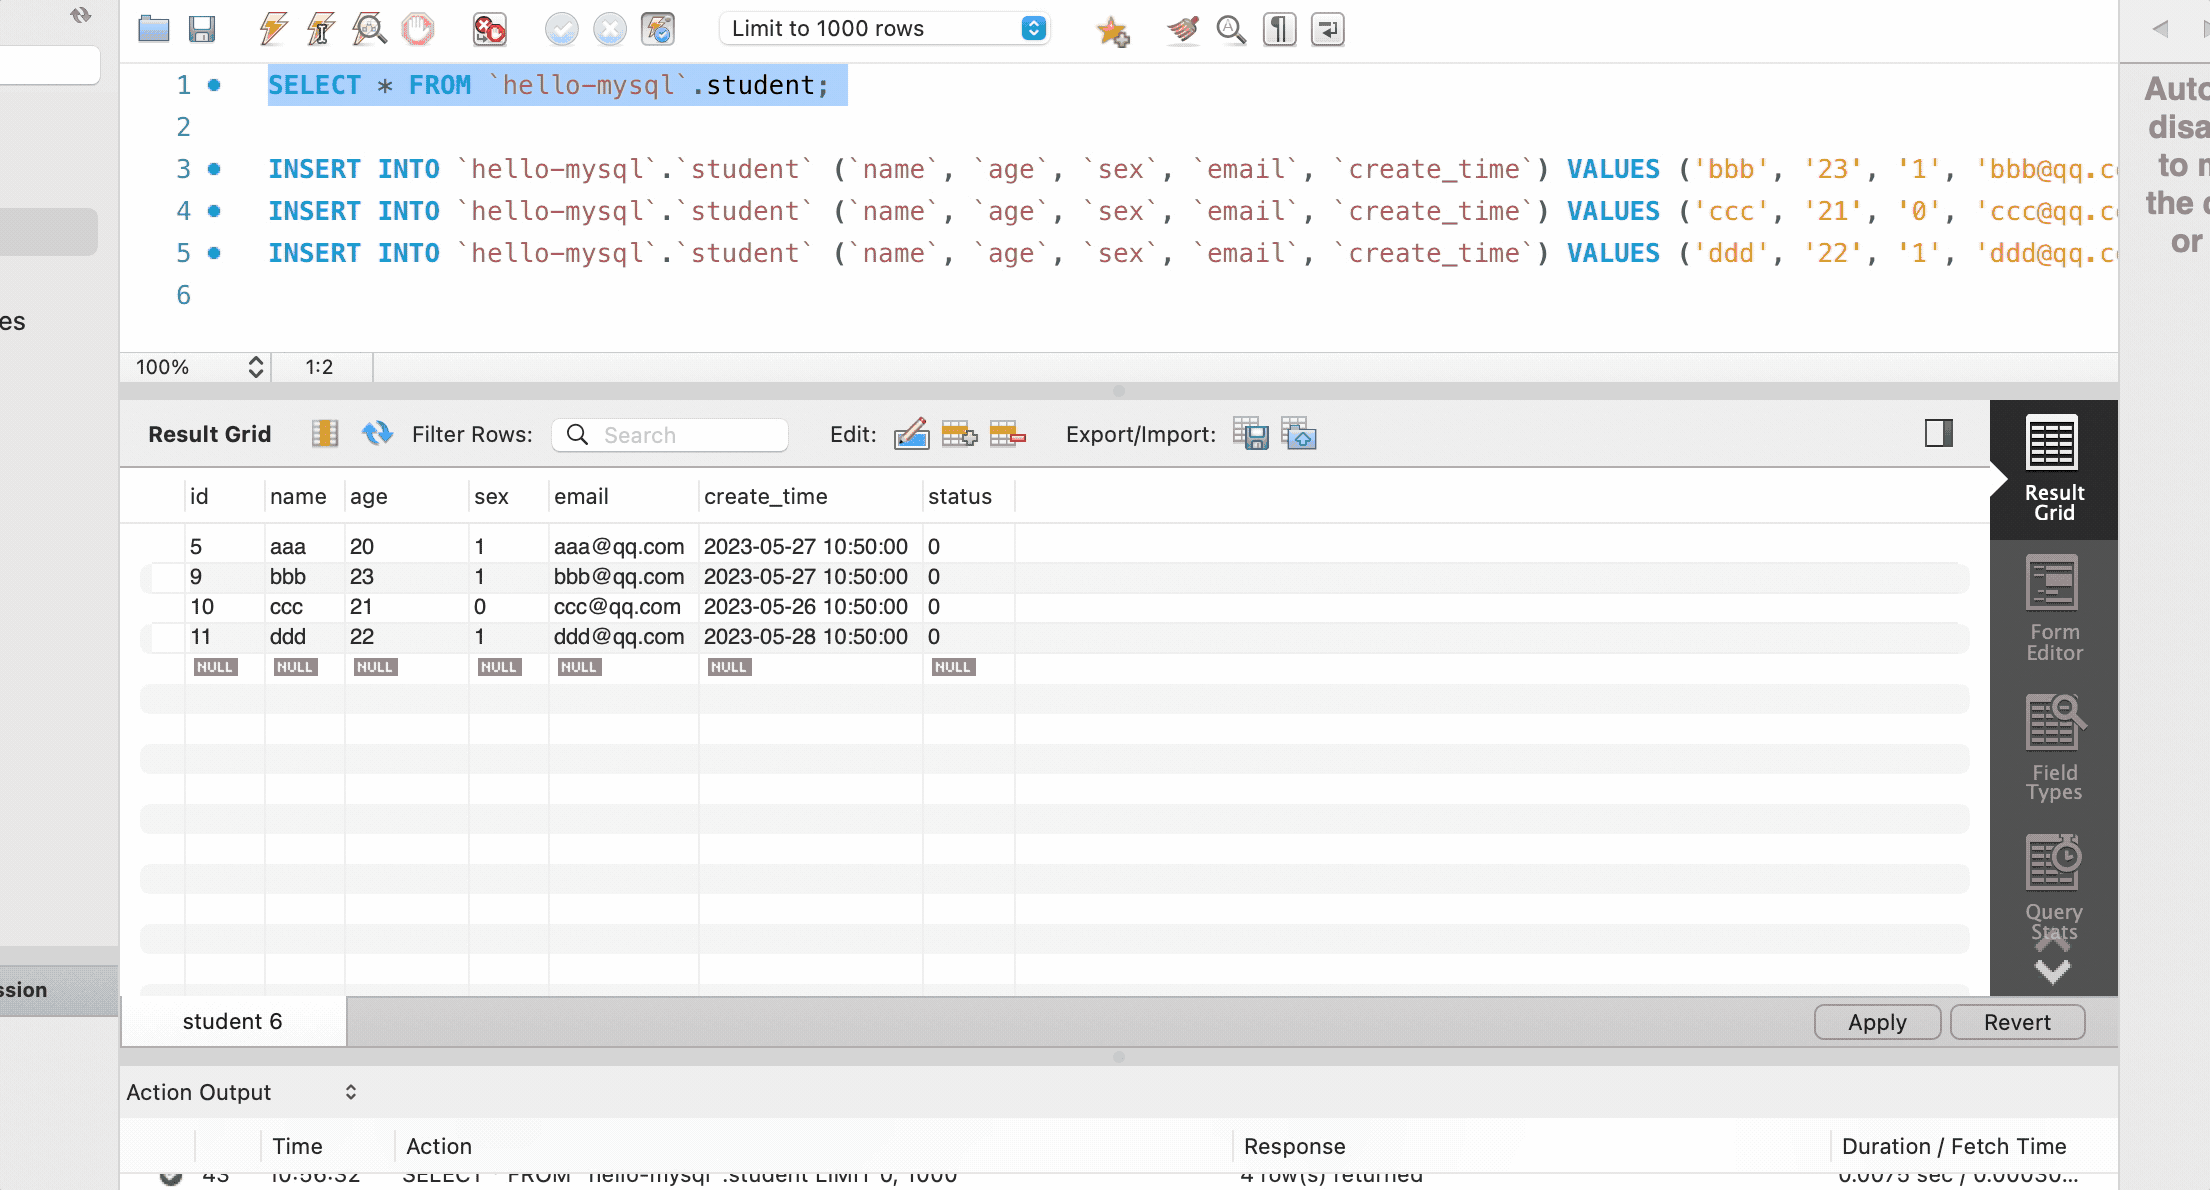The width and height of the screenshot is (2210, 1190).
Task: Toggle the auto-commit mode button
Action: pyautogui.click(x=658, y=29)
